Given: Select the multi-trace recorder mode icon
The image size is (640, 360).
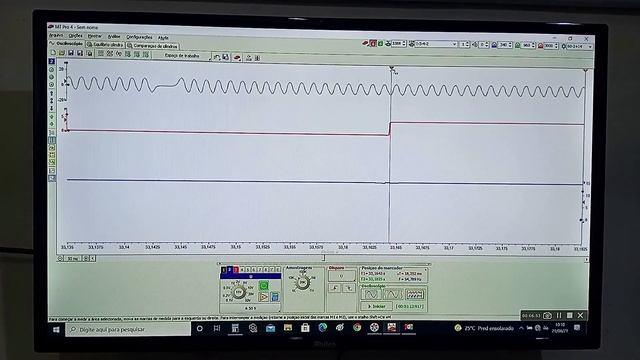Looking at the screenshot, I should (x=415, y=294).
